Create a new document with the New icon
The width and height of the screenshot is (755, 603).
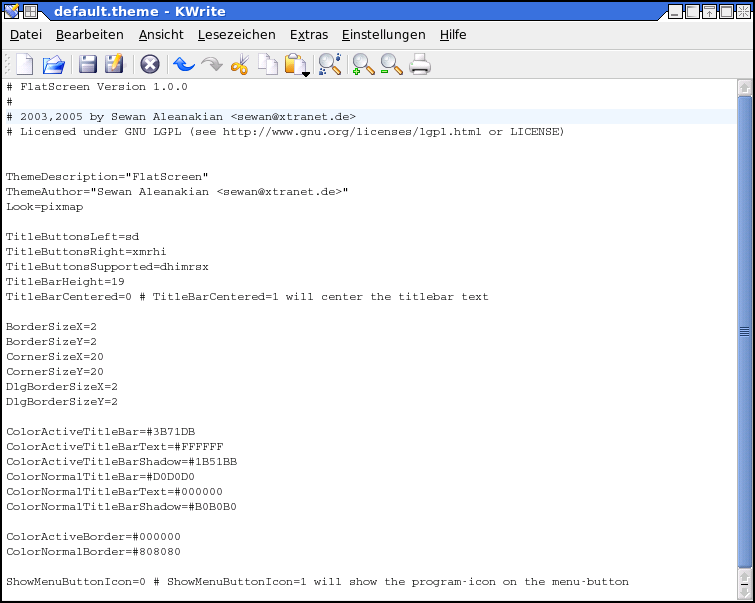[x=25, y=64]
